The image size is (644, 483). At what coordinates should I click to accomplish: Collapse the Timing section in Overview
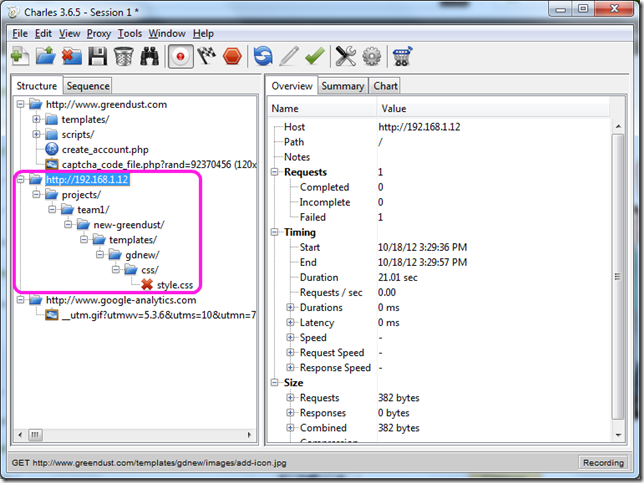[x=274, y=232]
